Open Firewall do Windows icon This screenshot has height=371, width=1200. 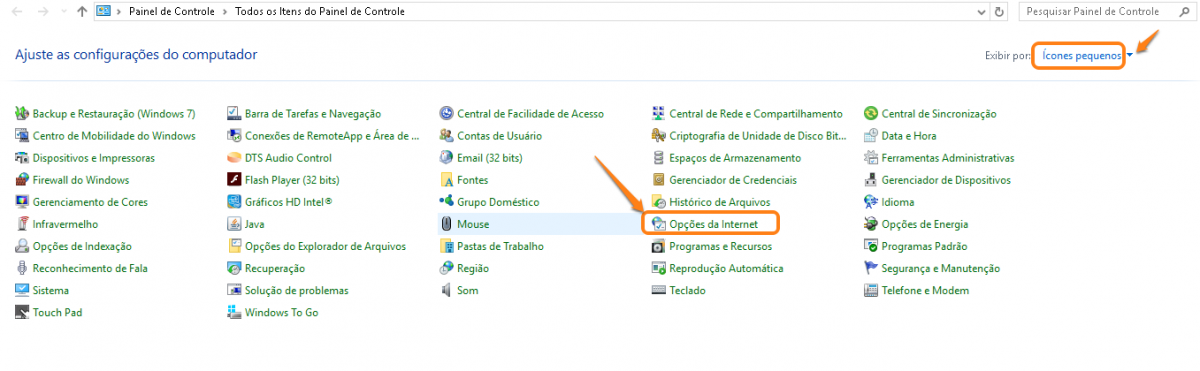click(22, 180)
